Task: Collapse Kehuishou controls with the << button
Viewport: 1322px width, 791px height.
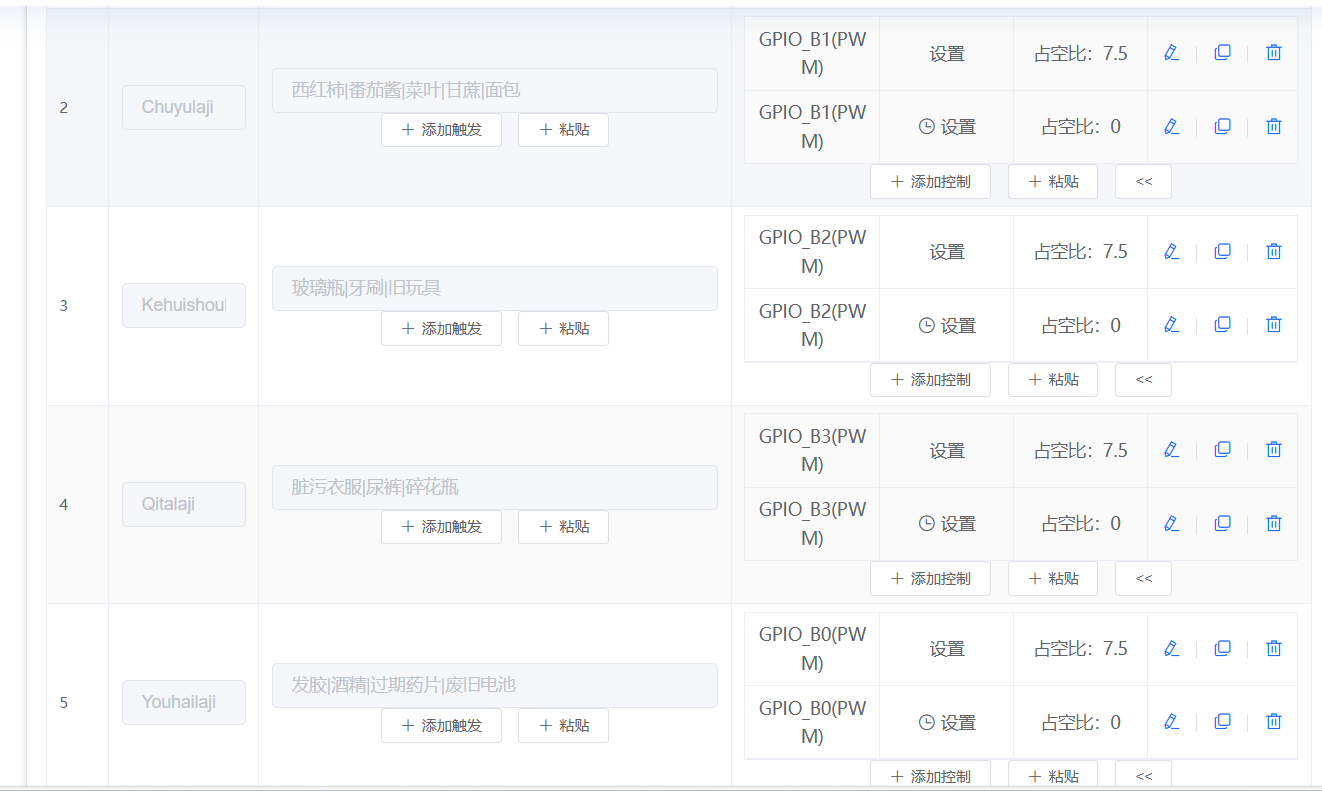Action: [1143, 380]
